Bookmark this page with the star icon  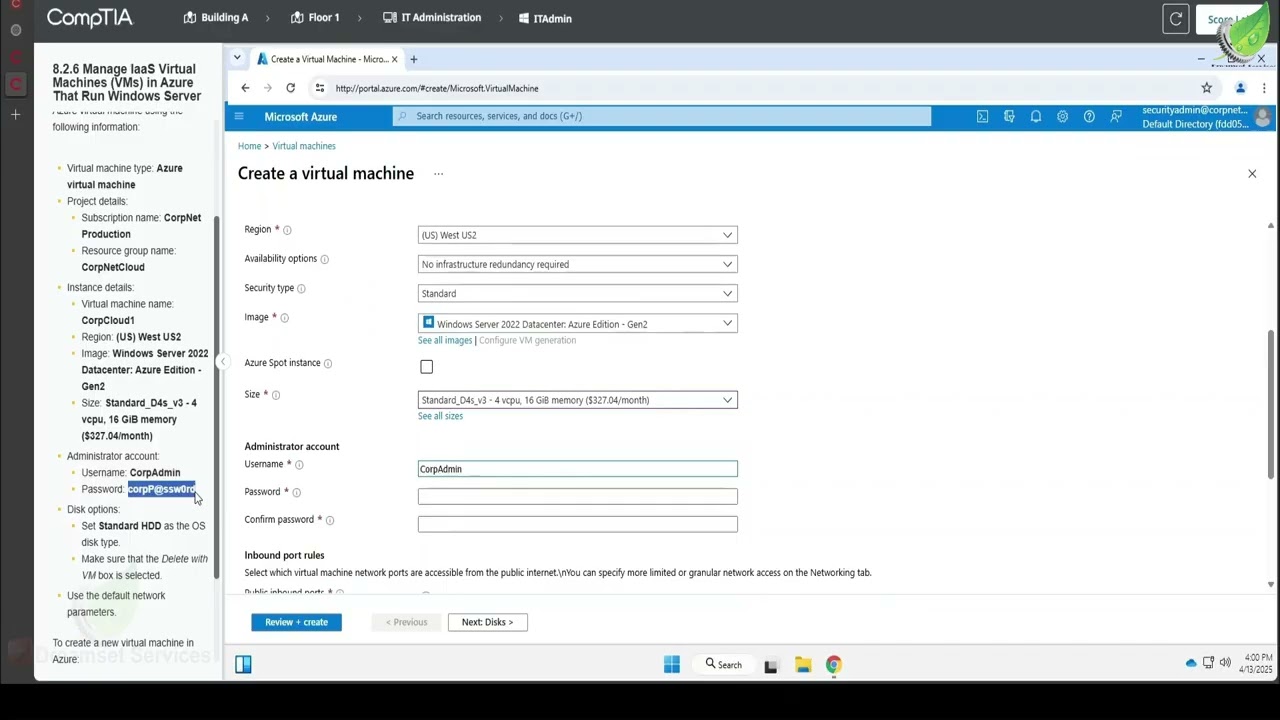[x=1207, y=88]
